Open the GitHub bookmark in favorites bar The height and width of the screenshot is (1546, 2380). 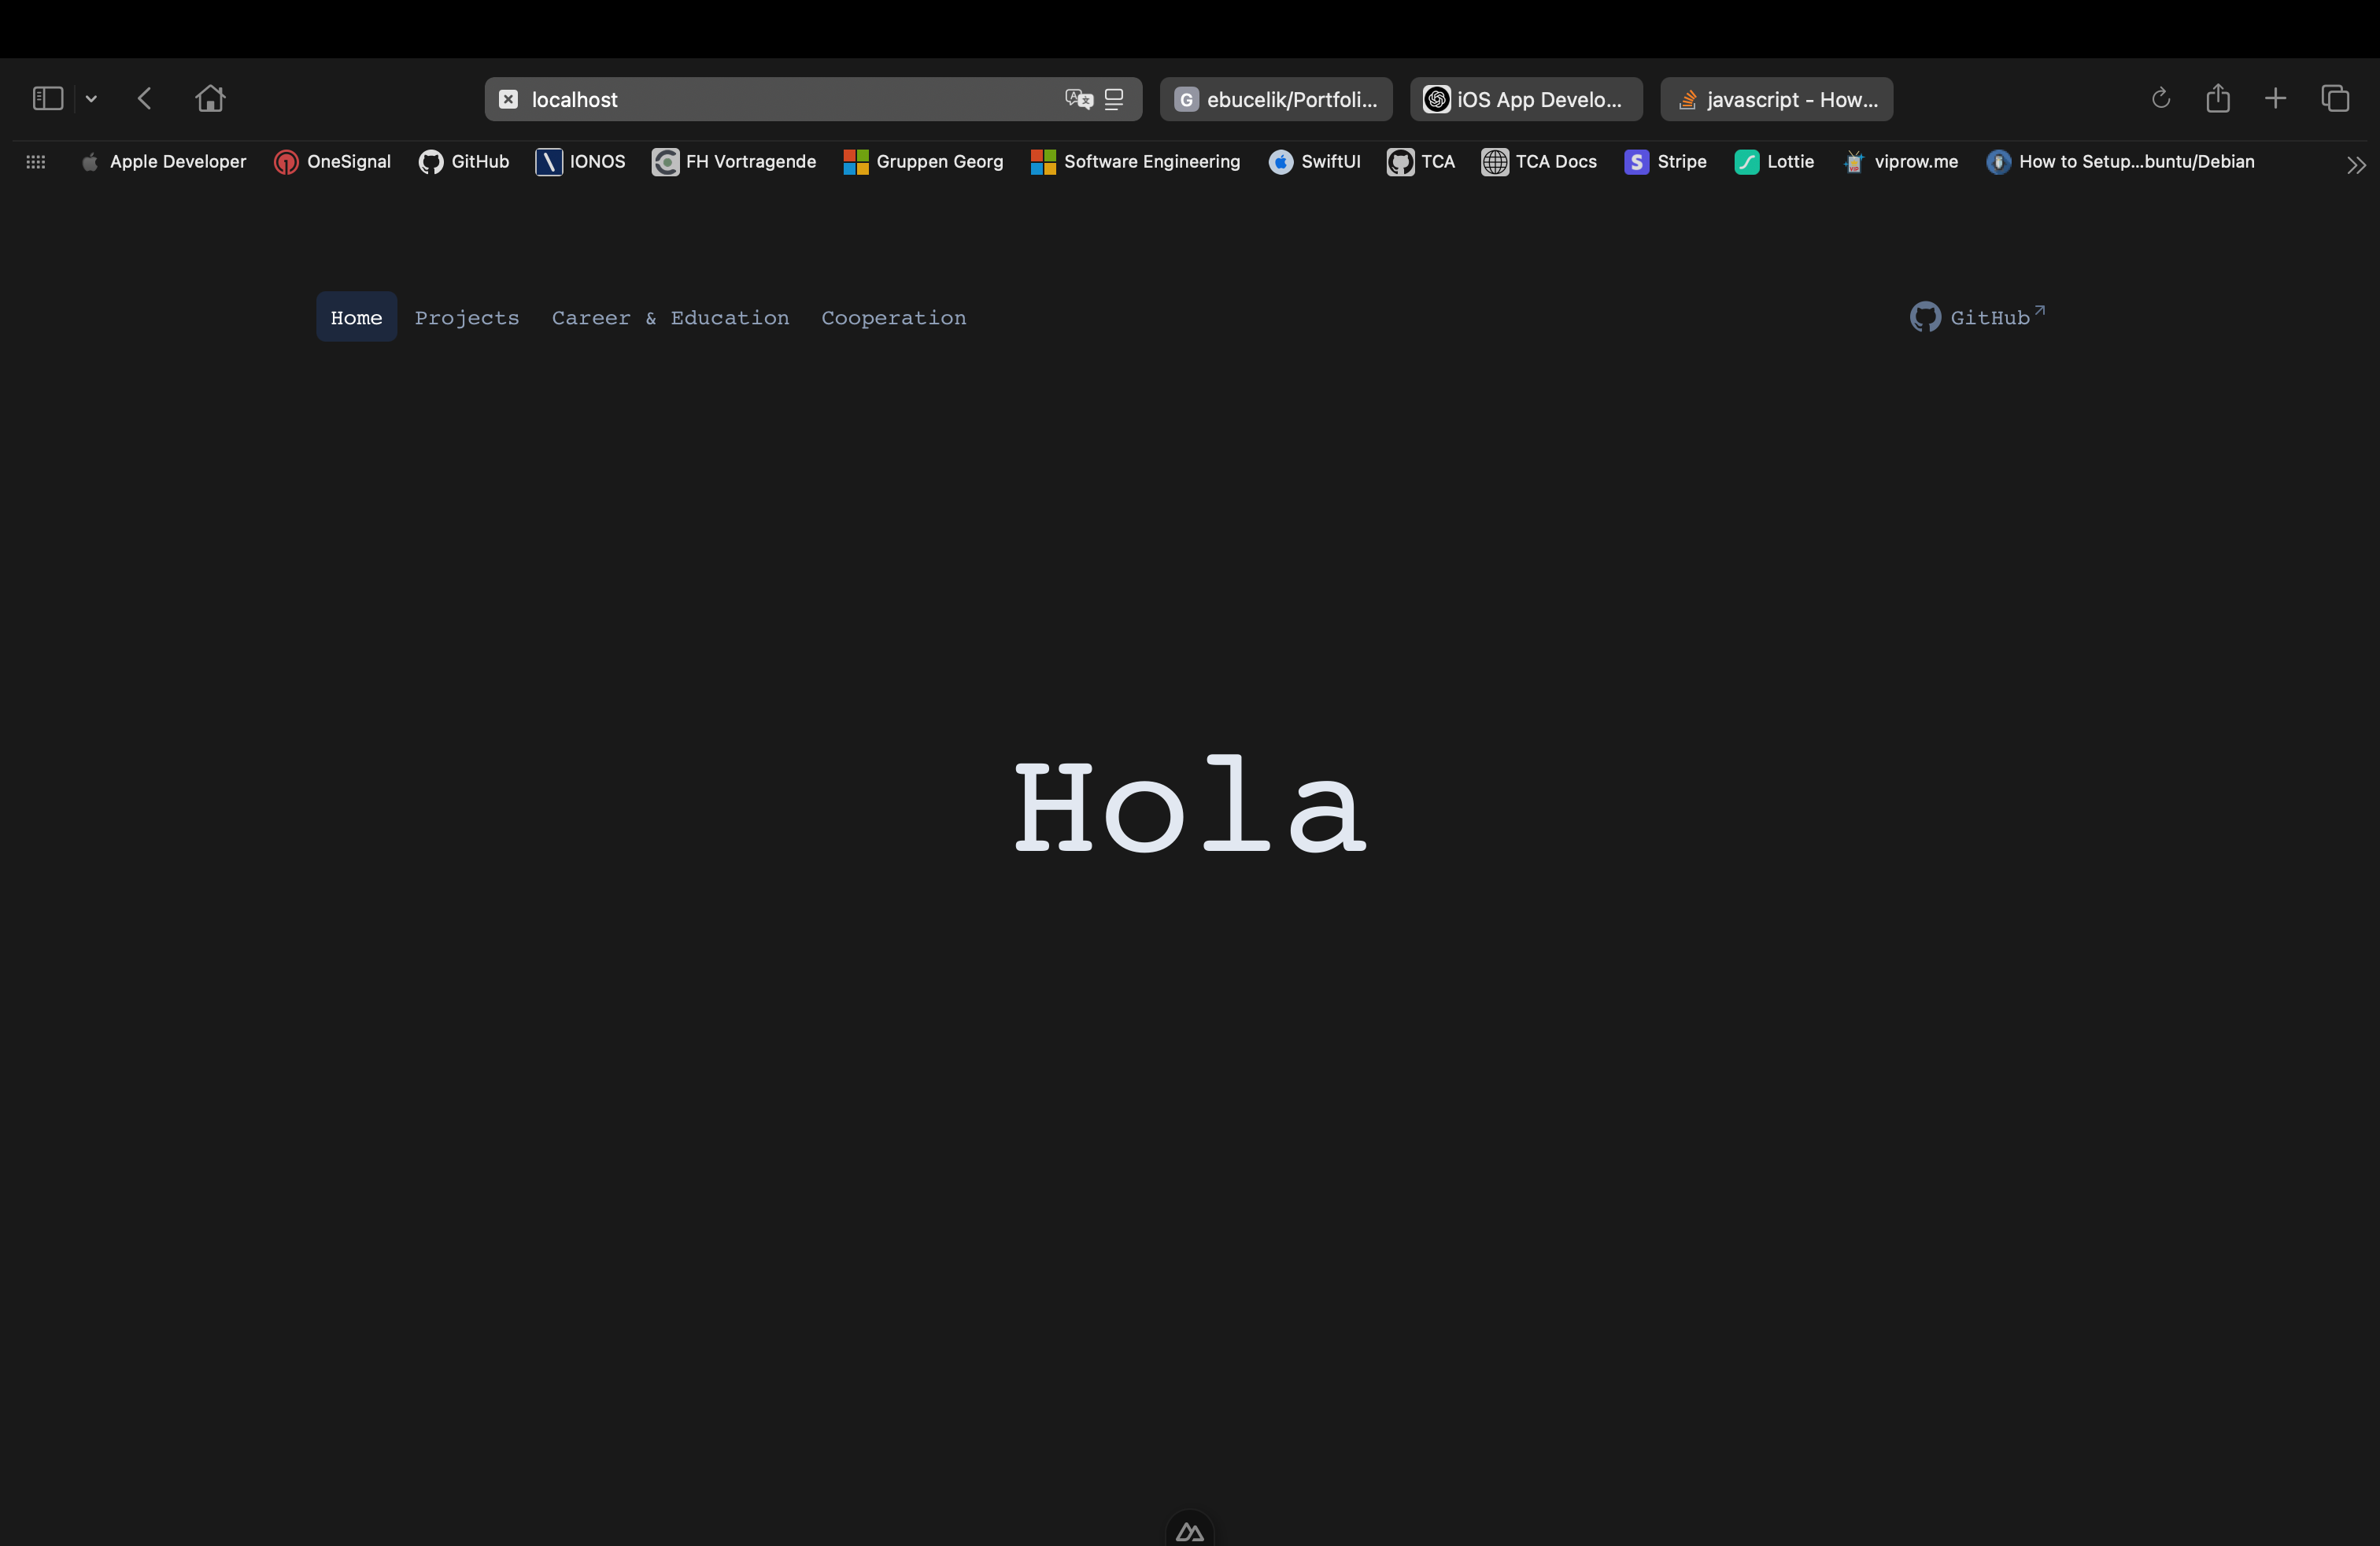click(x=464, y=162)
